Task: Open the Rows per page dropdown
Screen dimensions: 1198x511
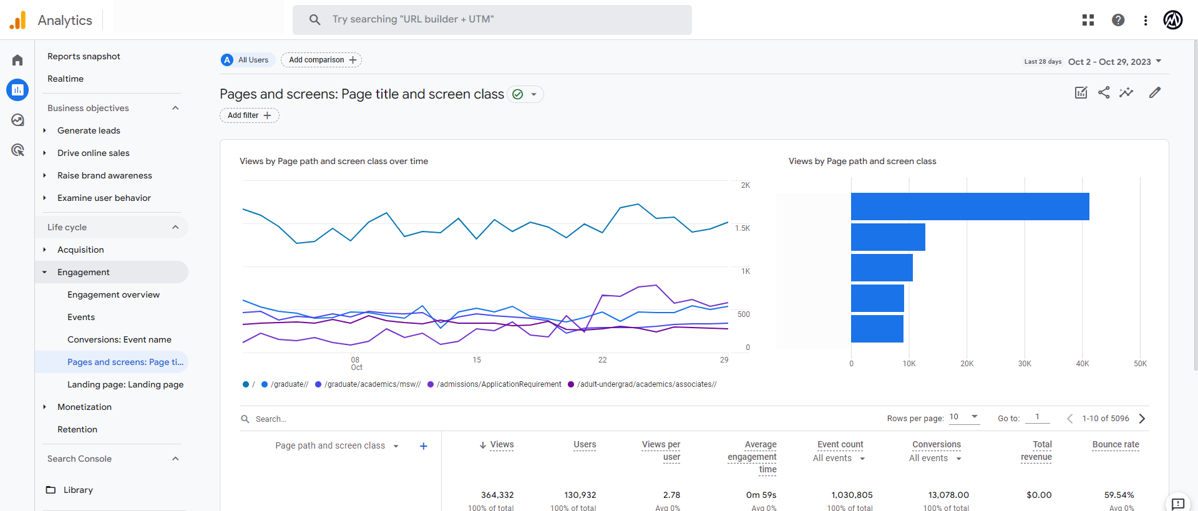Action: (x=964, y=417)
